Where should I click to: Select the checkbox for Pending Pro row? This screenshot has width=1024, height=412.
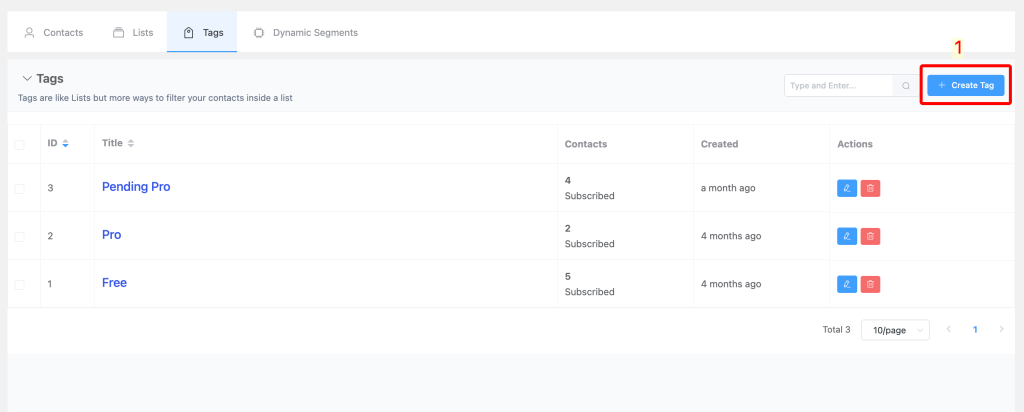click(x=20, y=188)
